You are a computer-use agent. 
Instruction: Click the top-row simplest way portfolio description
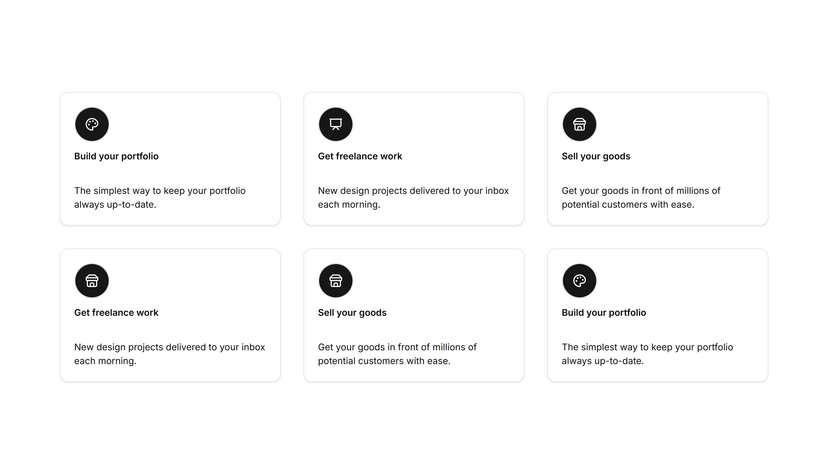(160, 197)
